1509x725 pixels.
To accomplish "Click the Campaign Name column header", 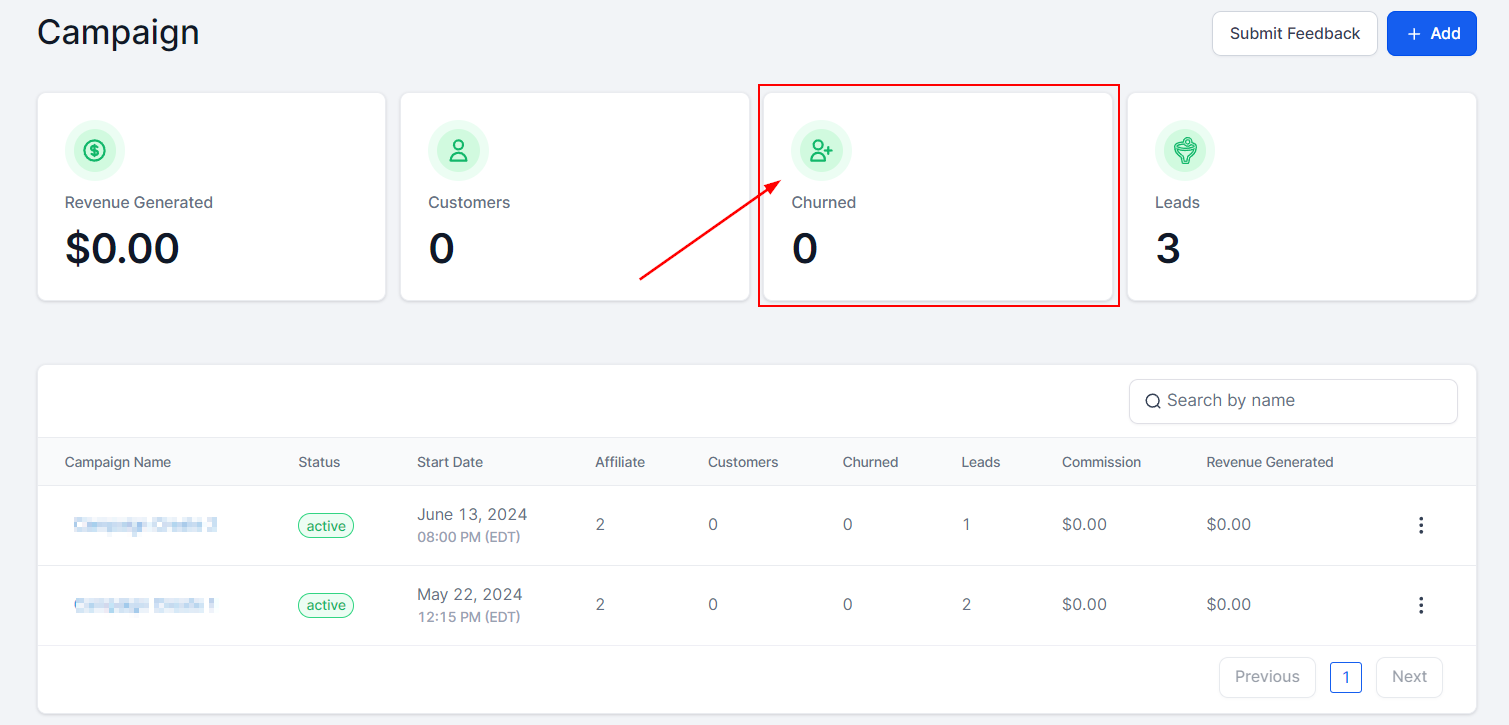I will coord(118,462).
